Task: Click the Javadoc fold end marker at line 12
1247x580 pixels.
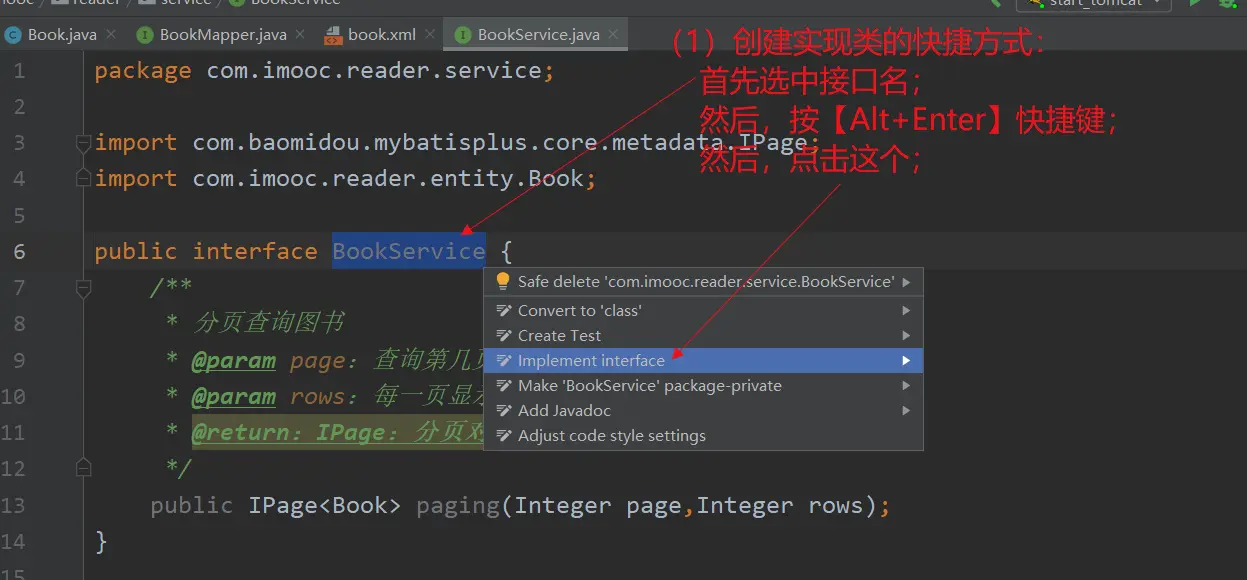Action: point(84,466)
